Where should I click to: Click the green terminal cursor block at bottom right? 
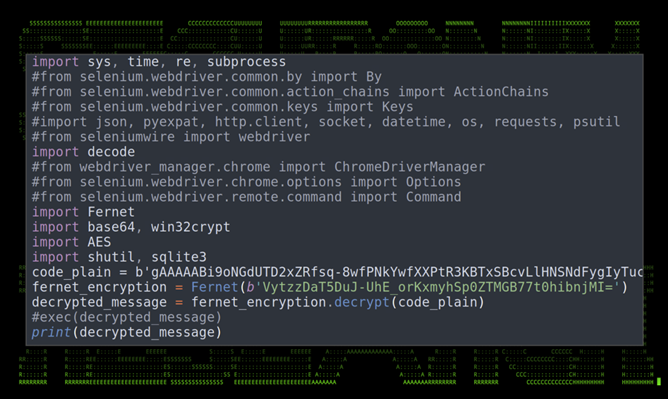(659, 381)
